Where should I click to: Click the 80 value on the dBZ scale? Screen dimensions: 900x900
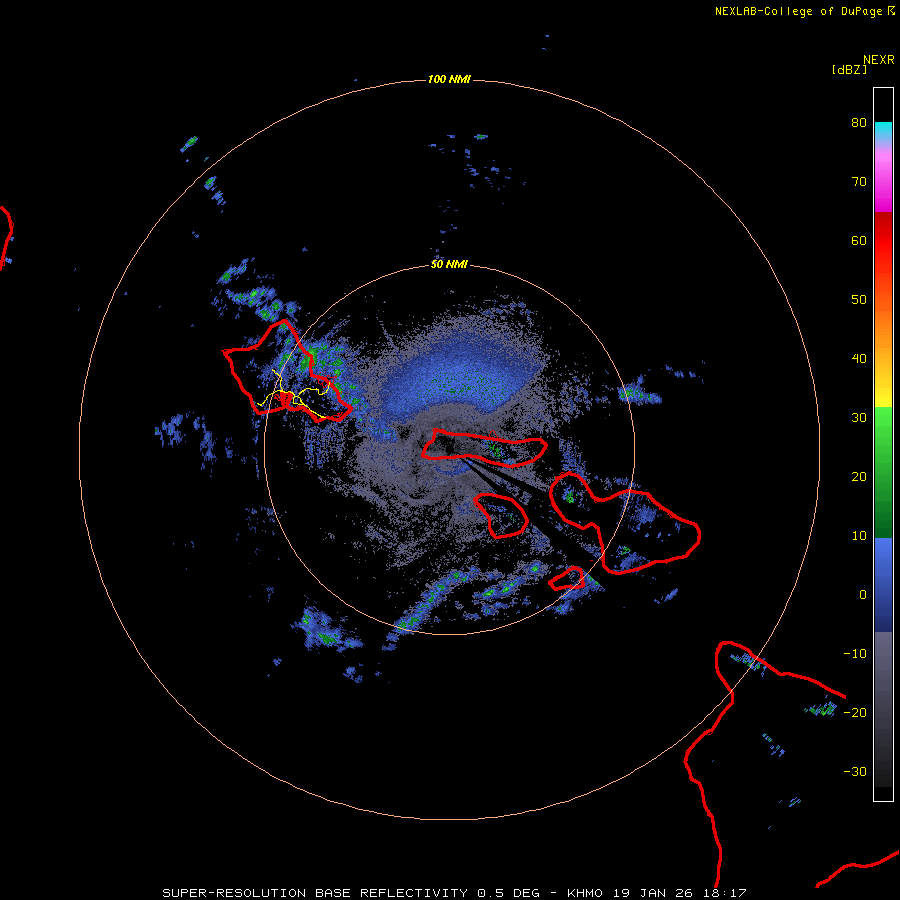(859, 123)
